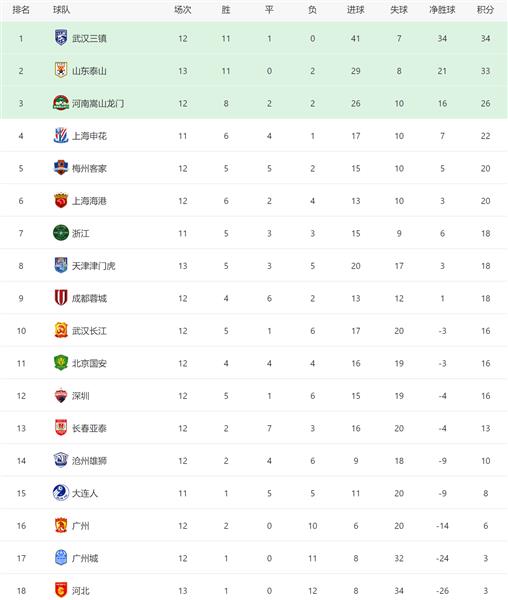Open the 武汉长江 team name link

pos(89,331)
